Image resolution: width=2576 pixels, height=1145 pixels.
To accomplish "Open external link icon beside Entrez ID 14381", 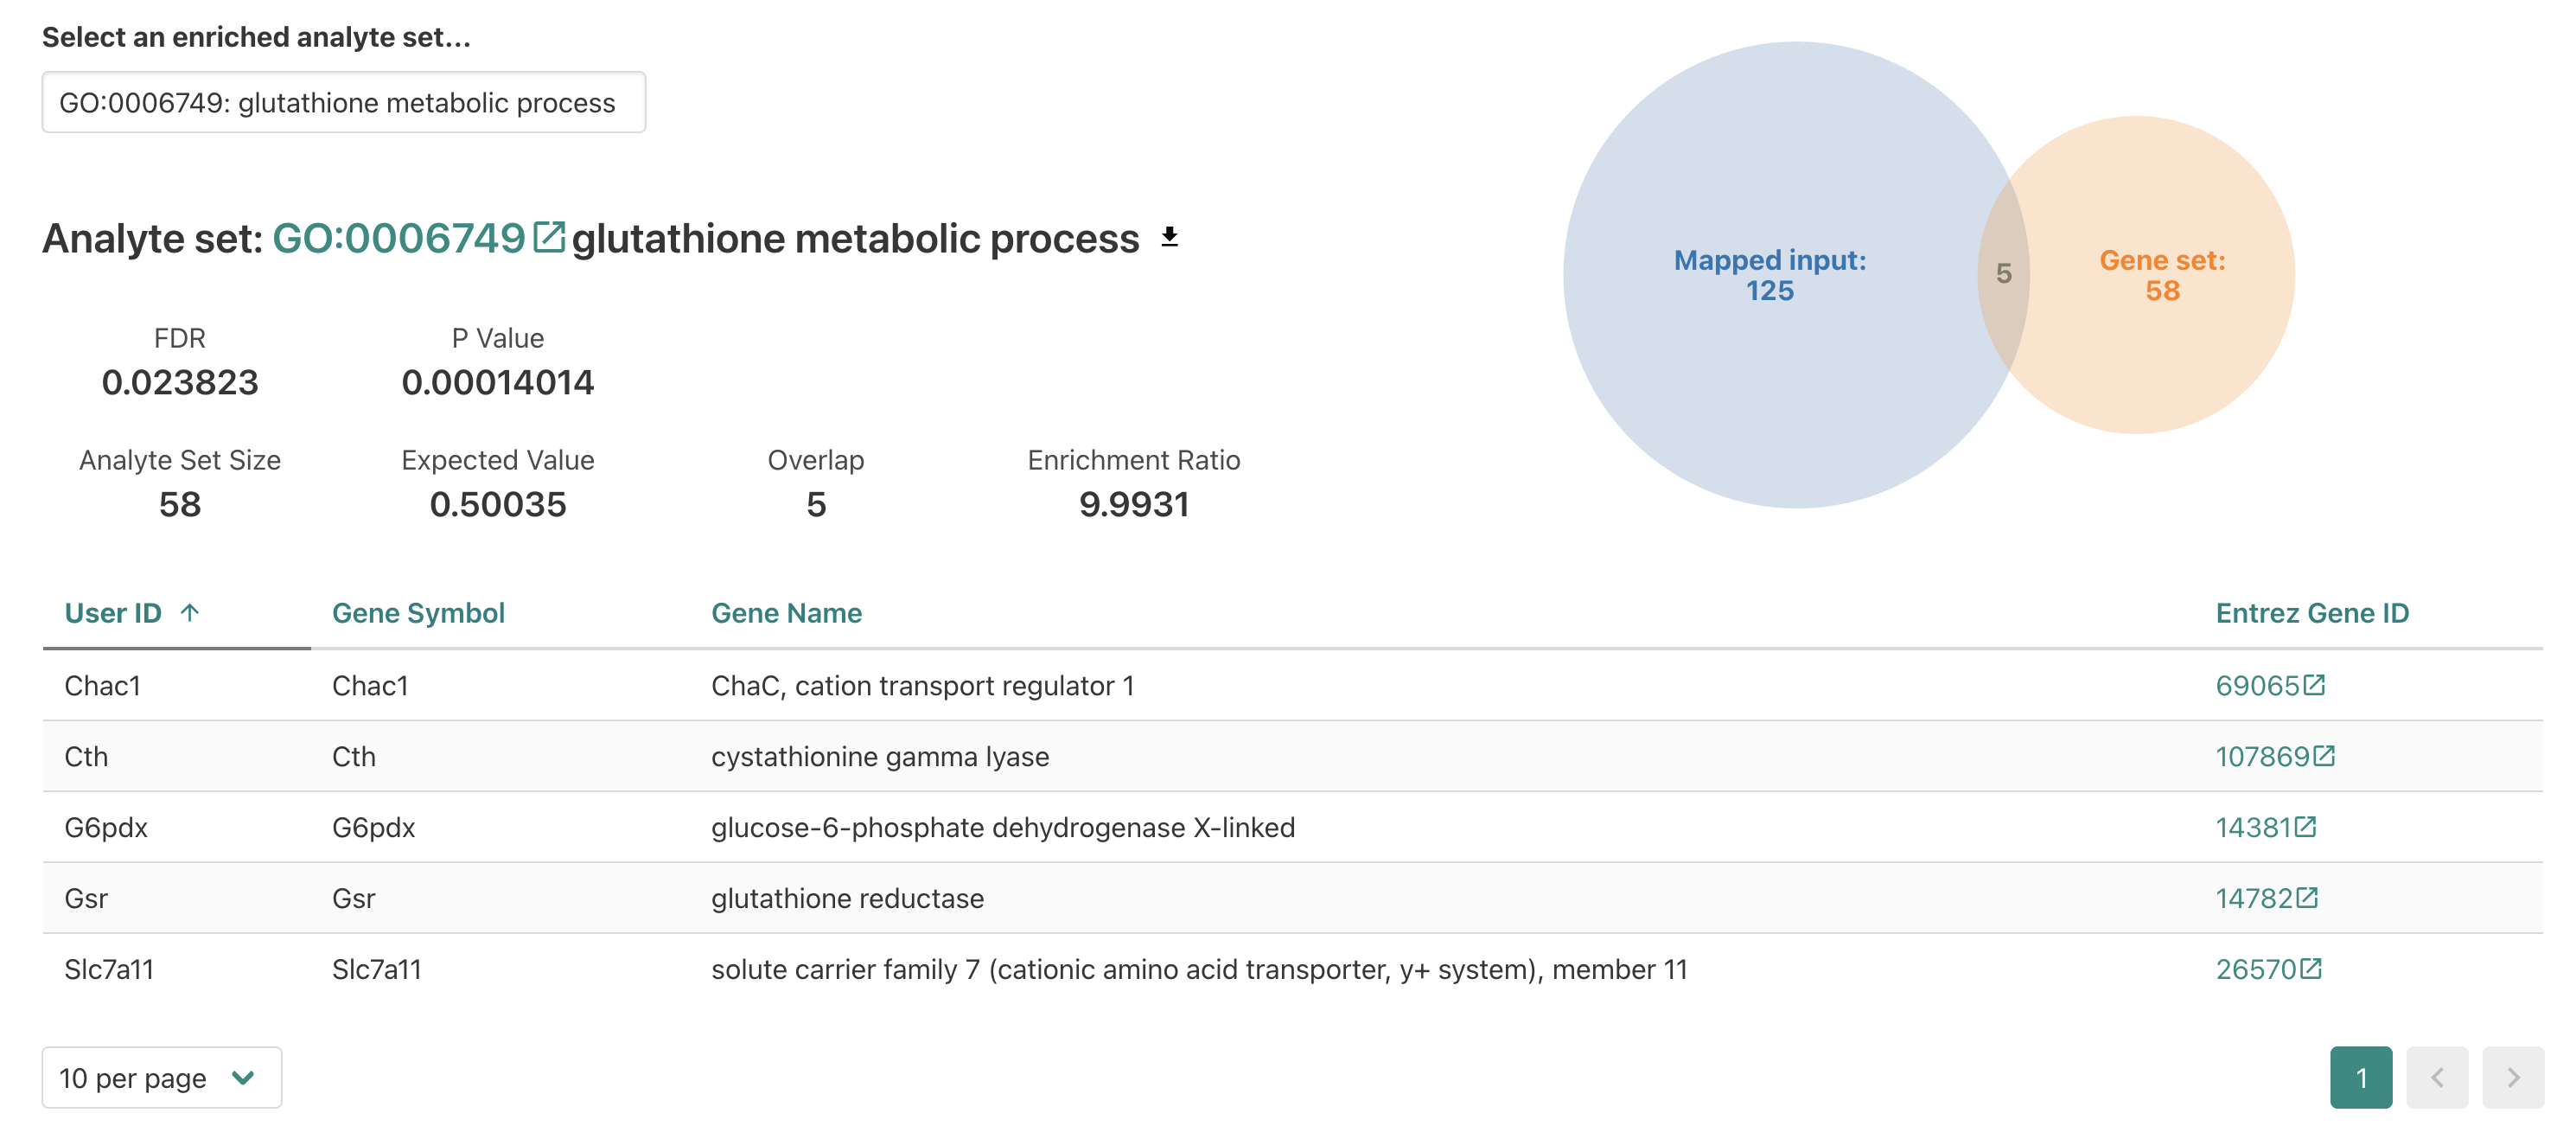I will (2306, 827).
